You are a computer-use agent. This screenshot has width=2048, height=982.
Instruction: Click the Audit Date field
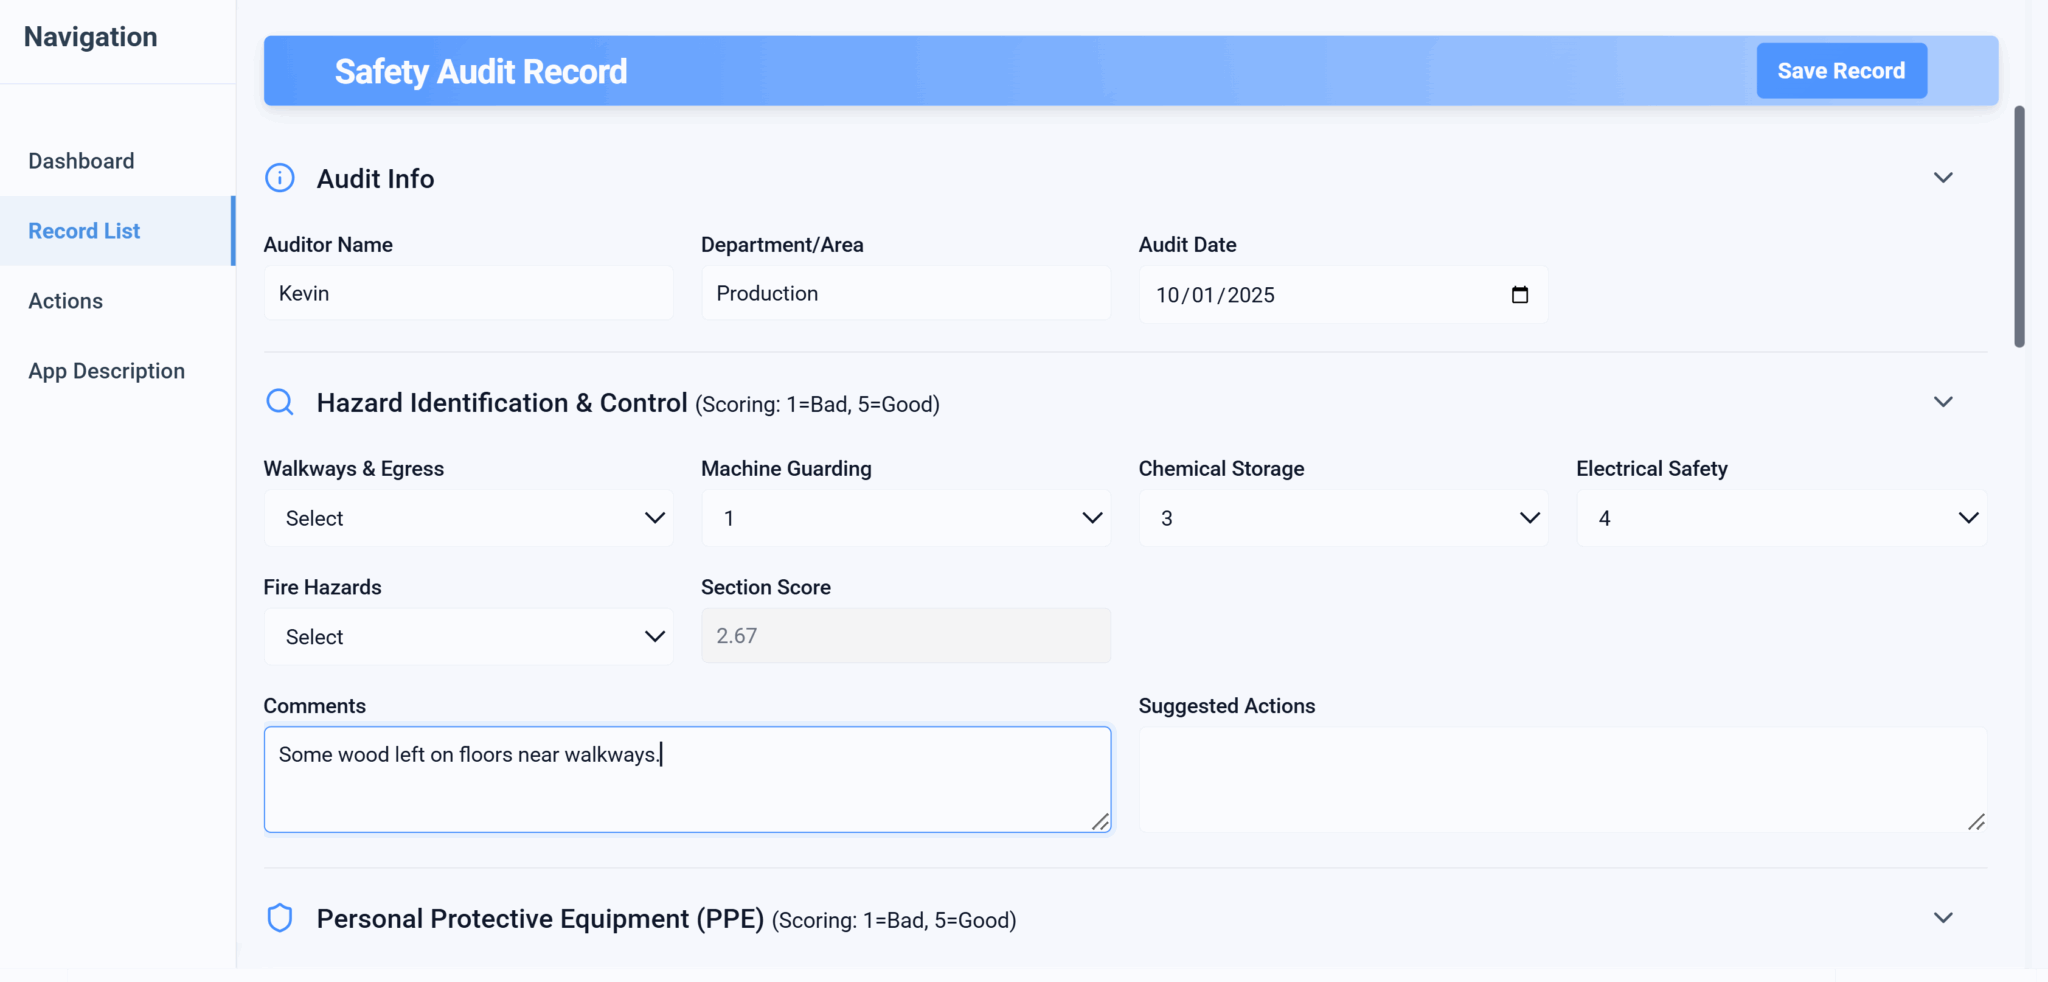point(1343,294)
